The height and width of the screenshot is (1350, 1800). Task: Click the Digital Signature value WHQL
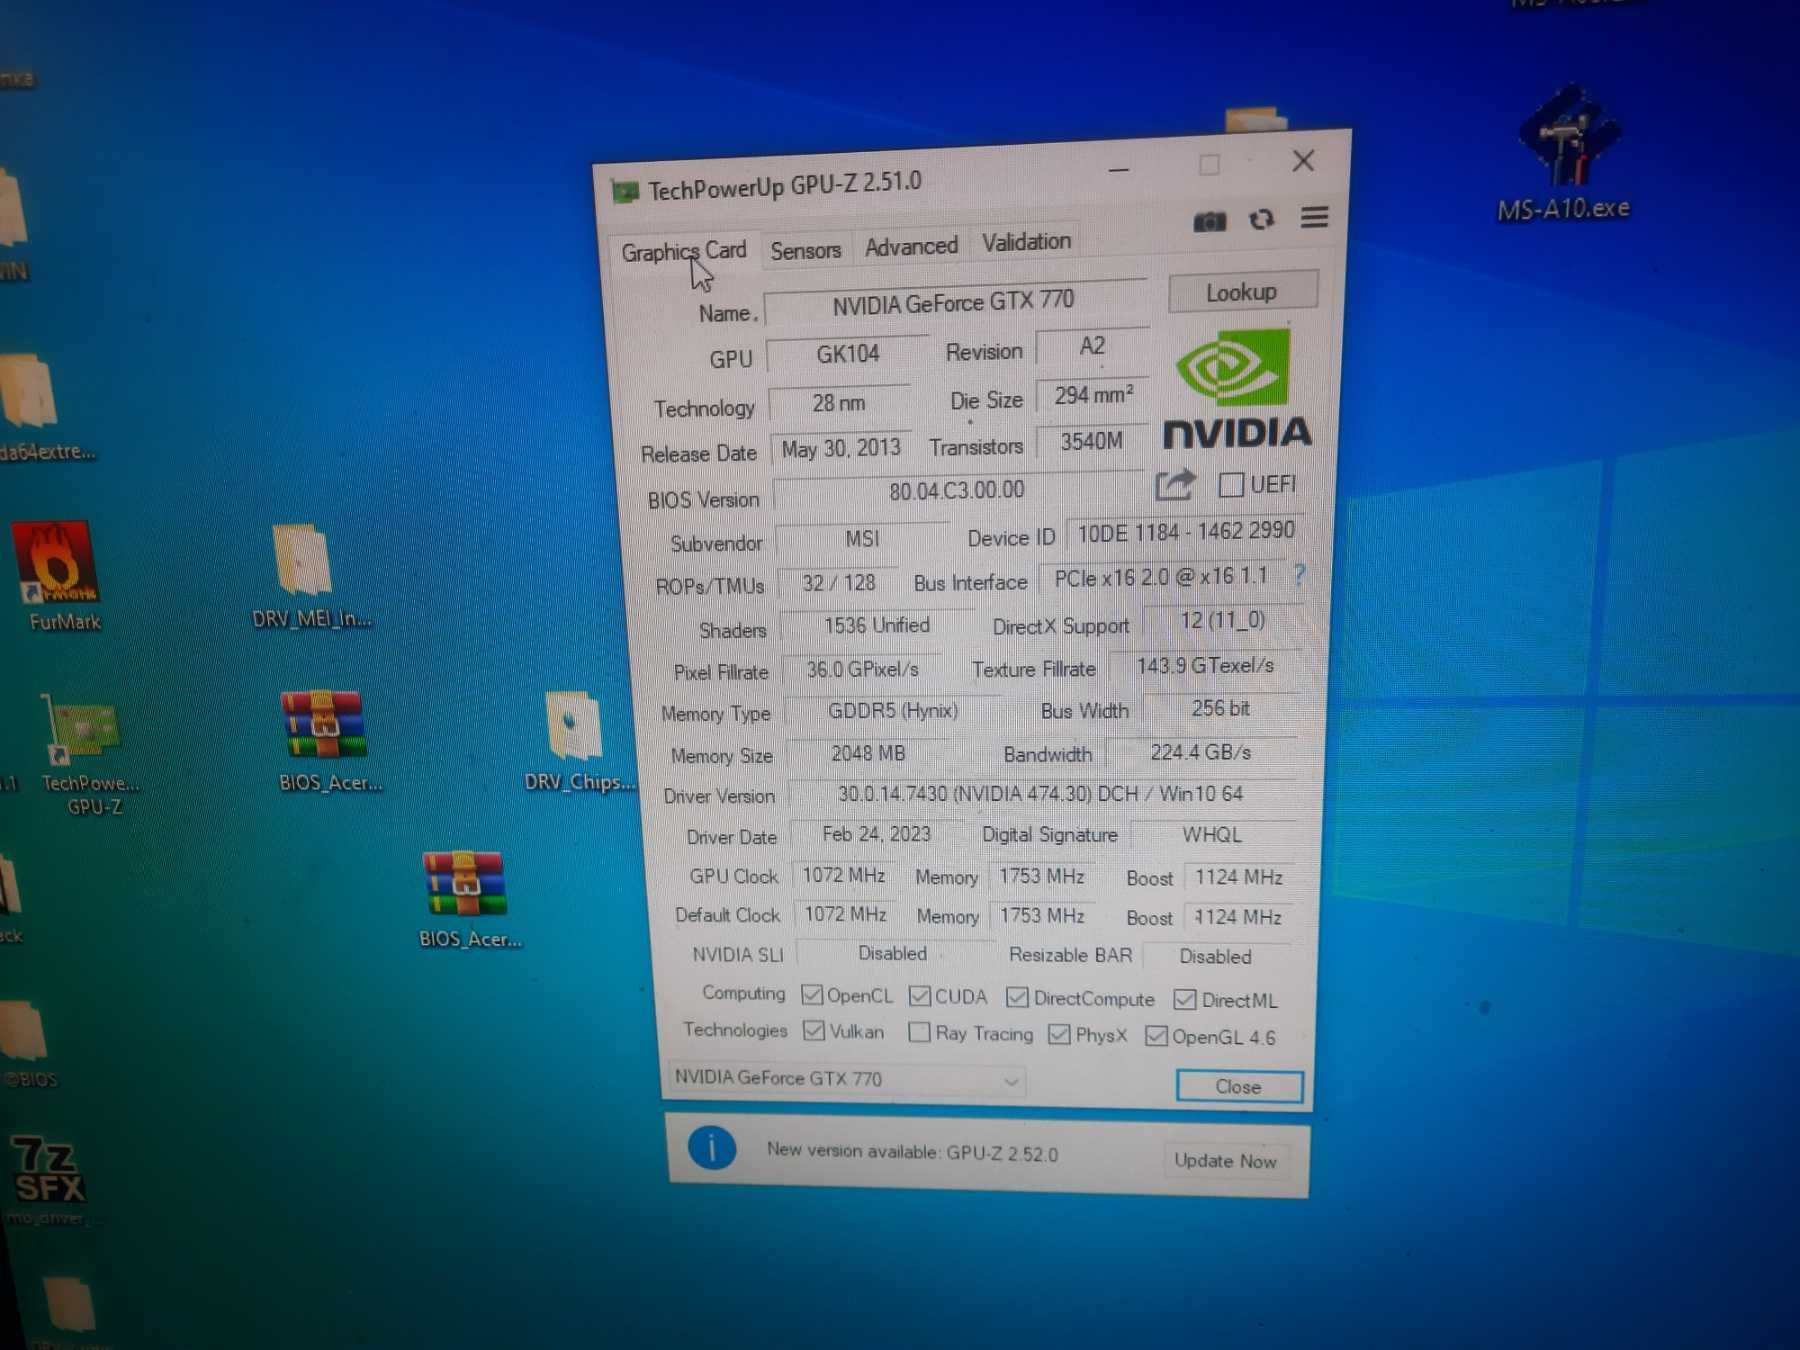coord(1212,835)
